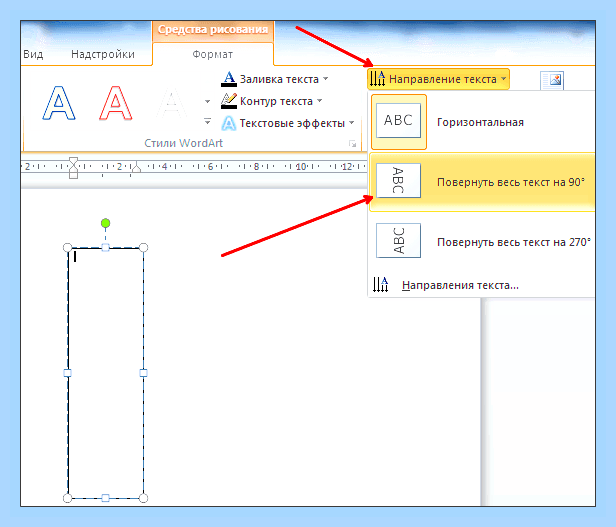
Task: Switch to the Вид tab
Action: [x=33, y=54]
